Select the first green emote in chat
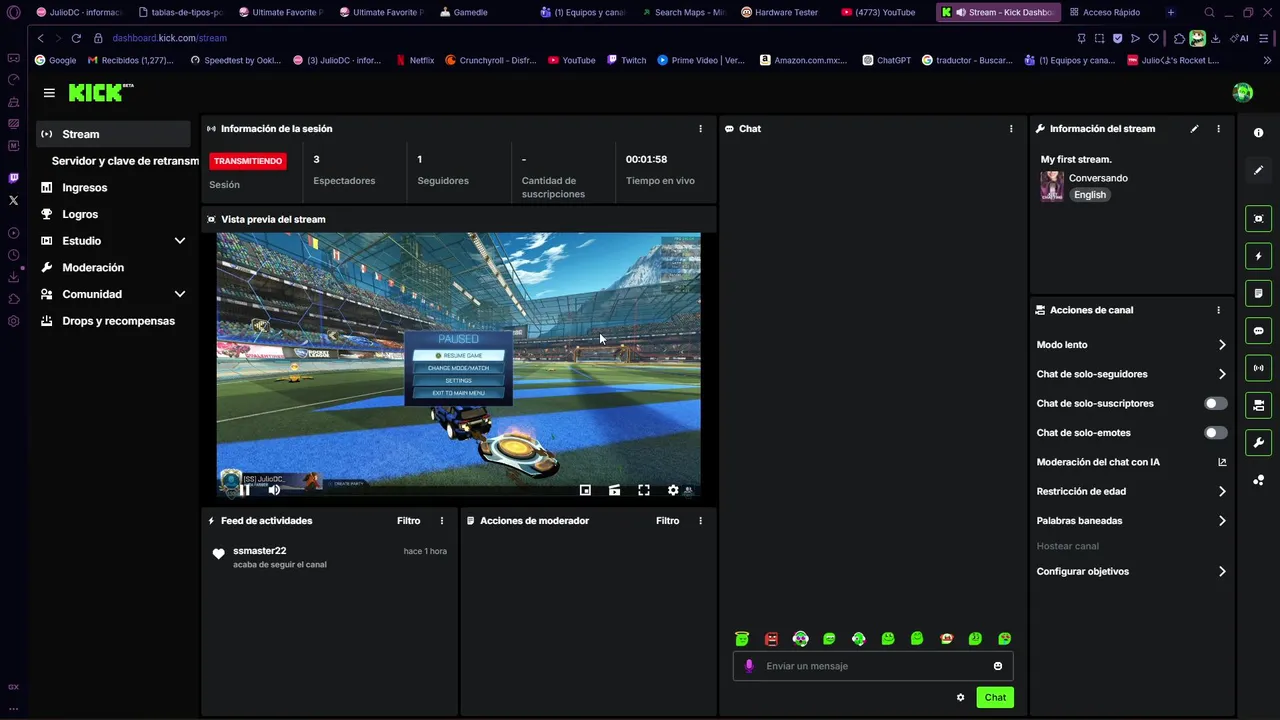 pyautogui.click(x=742, y=639)
